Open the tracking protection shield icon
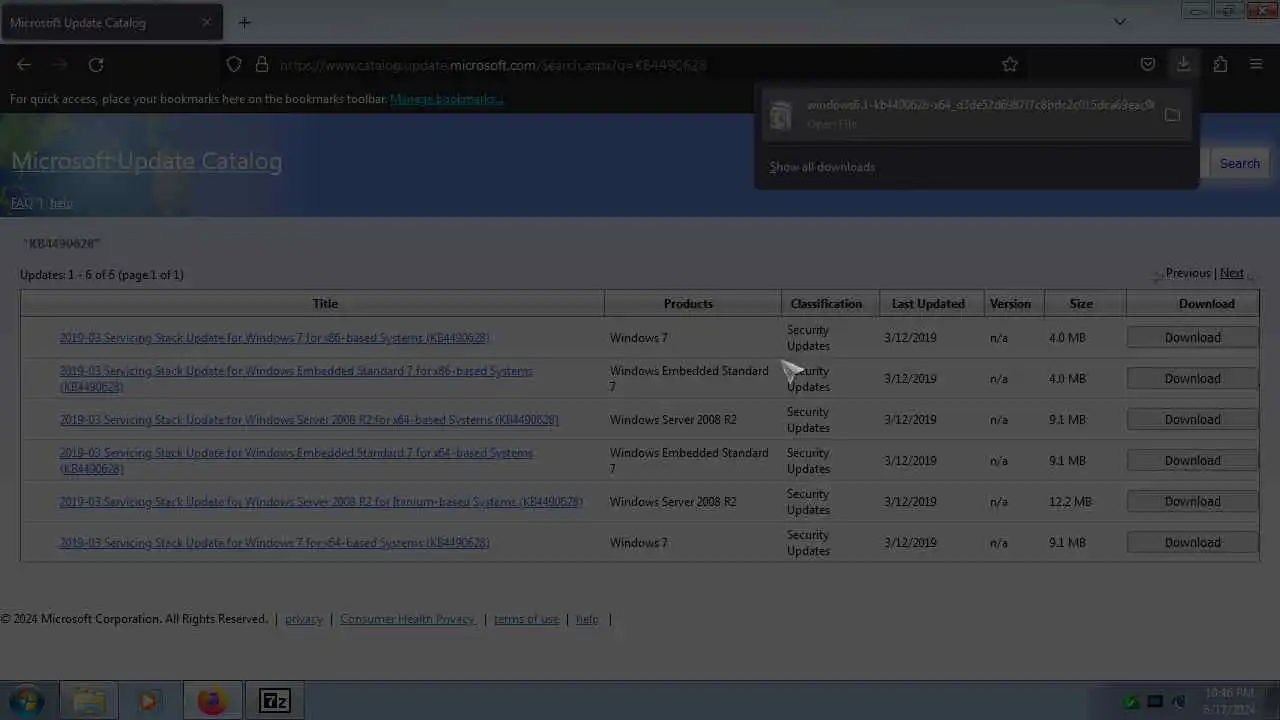Screen dimensions: 1280x720 click(x=234, y=64)
